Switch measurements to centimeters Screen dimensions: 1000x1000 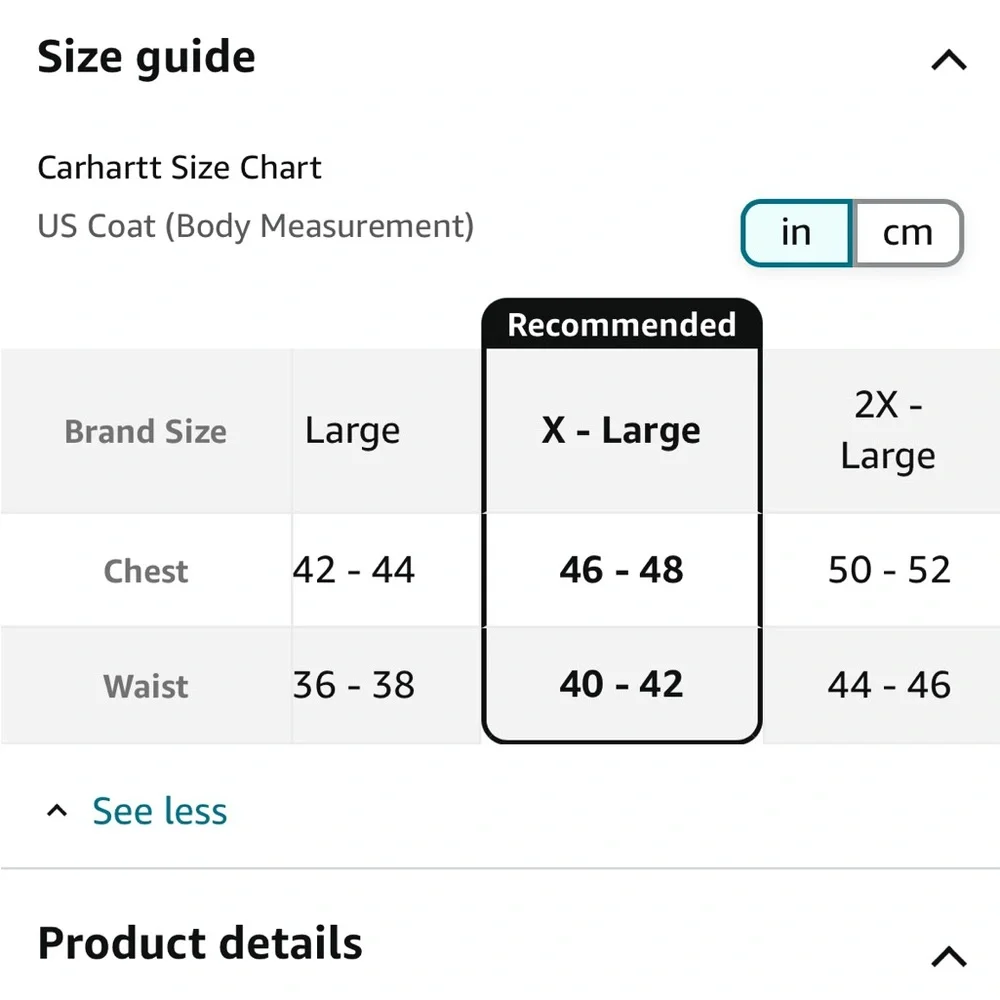907,233
